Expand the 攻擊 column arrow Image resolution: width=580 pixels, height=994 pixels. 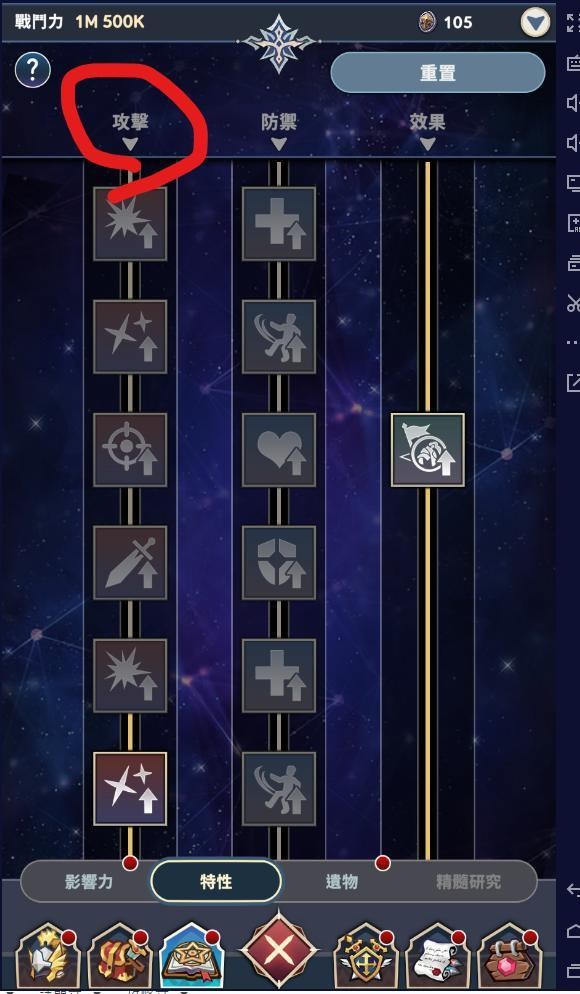click(130, 145)
